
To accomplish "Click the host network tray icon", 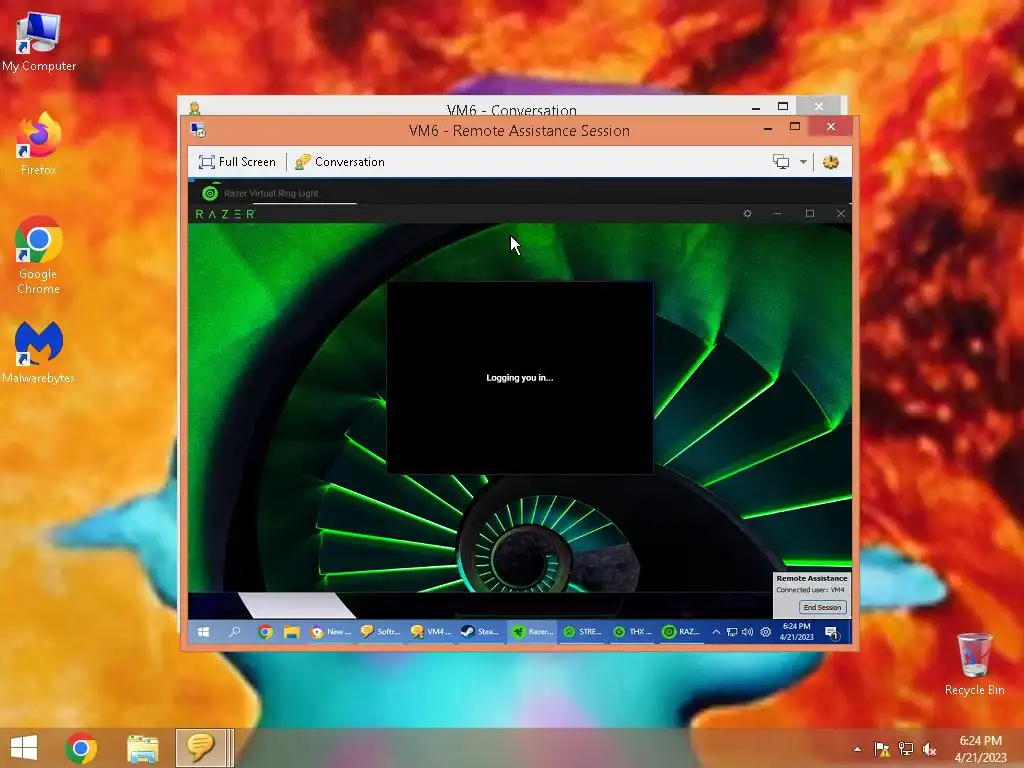I will [906, 749].
